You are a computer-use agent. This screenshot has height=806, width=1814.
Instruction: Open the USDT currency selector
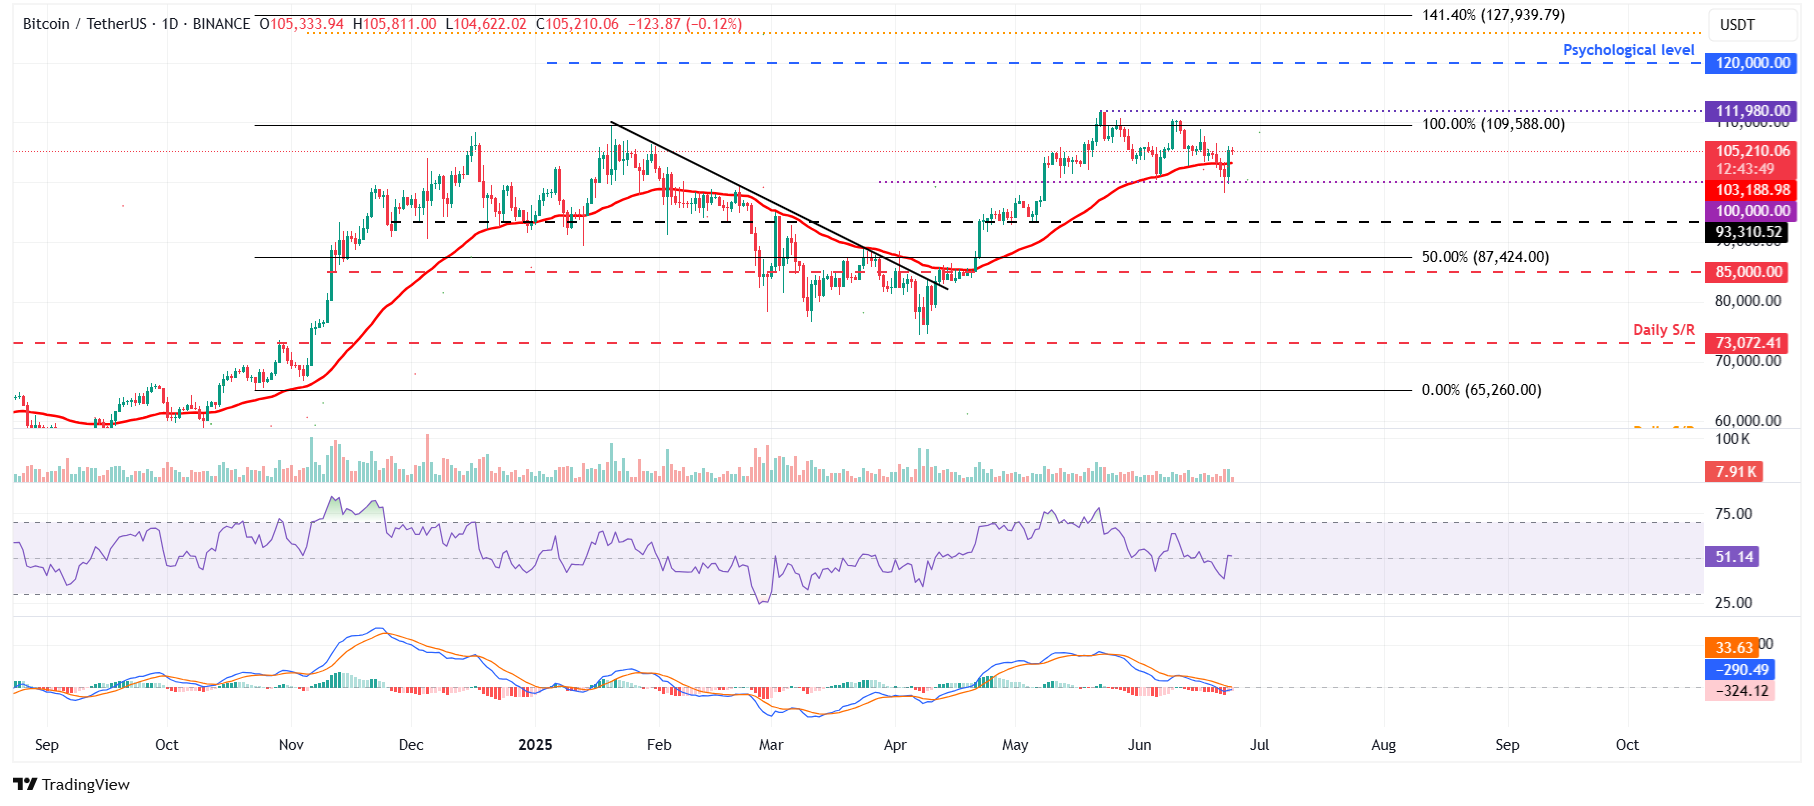[x=1737, y=25]
